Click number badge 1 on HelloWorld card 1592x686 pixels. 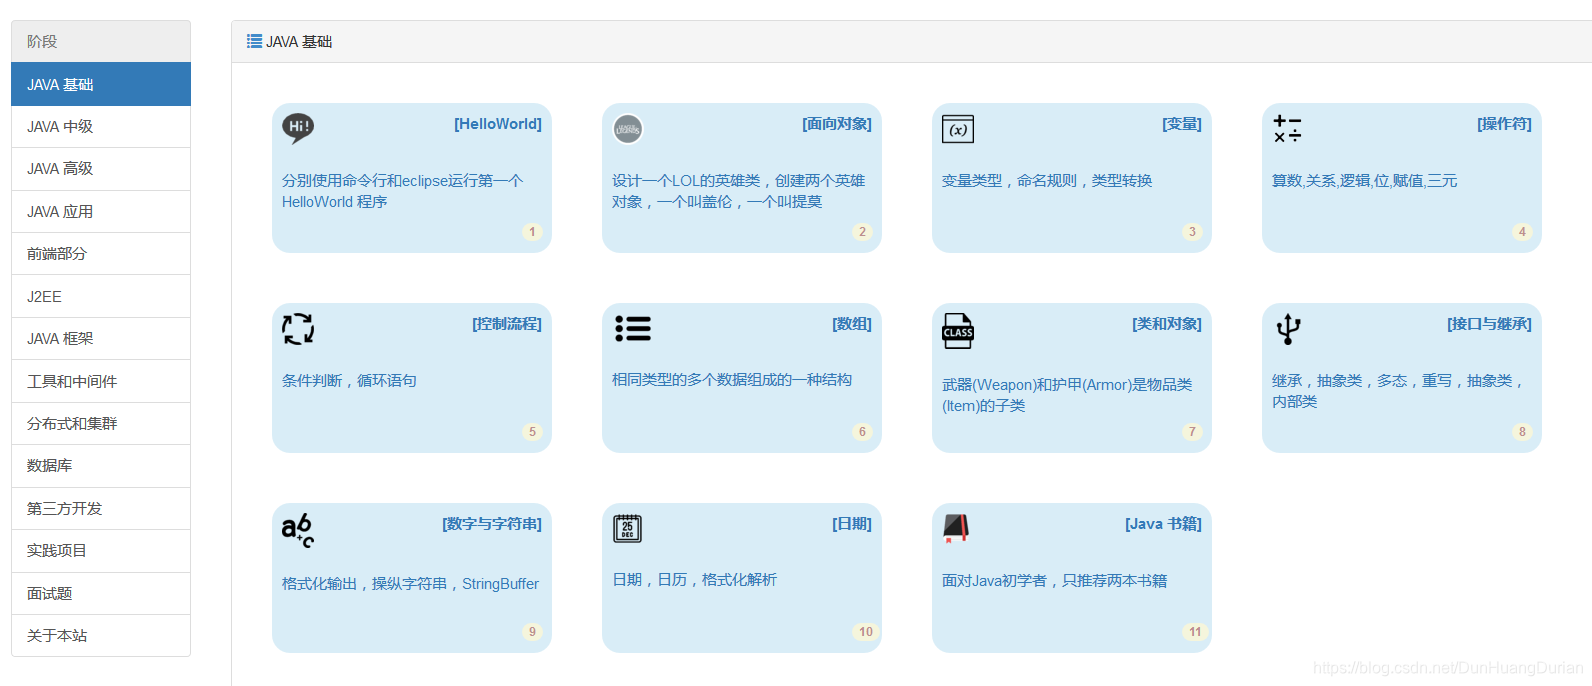(x=532, y=232)
